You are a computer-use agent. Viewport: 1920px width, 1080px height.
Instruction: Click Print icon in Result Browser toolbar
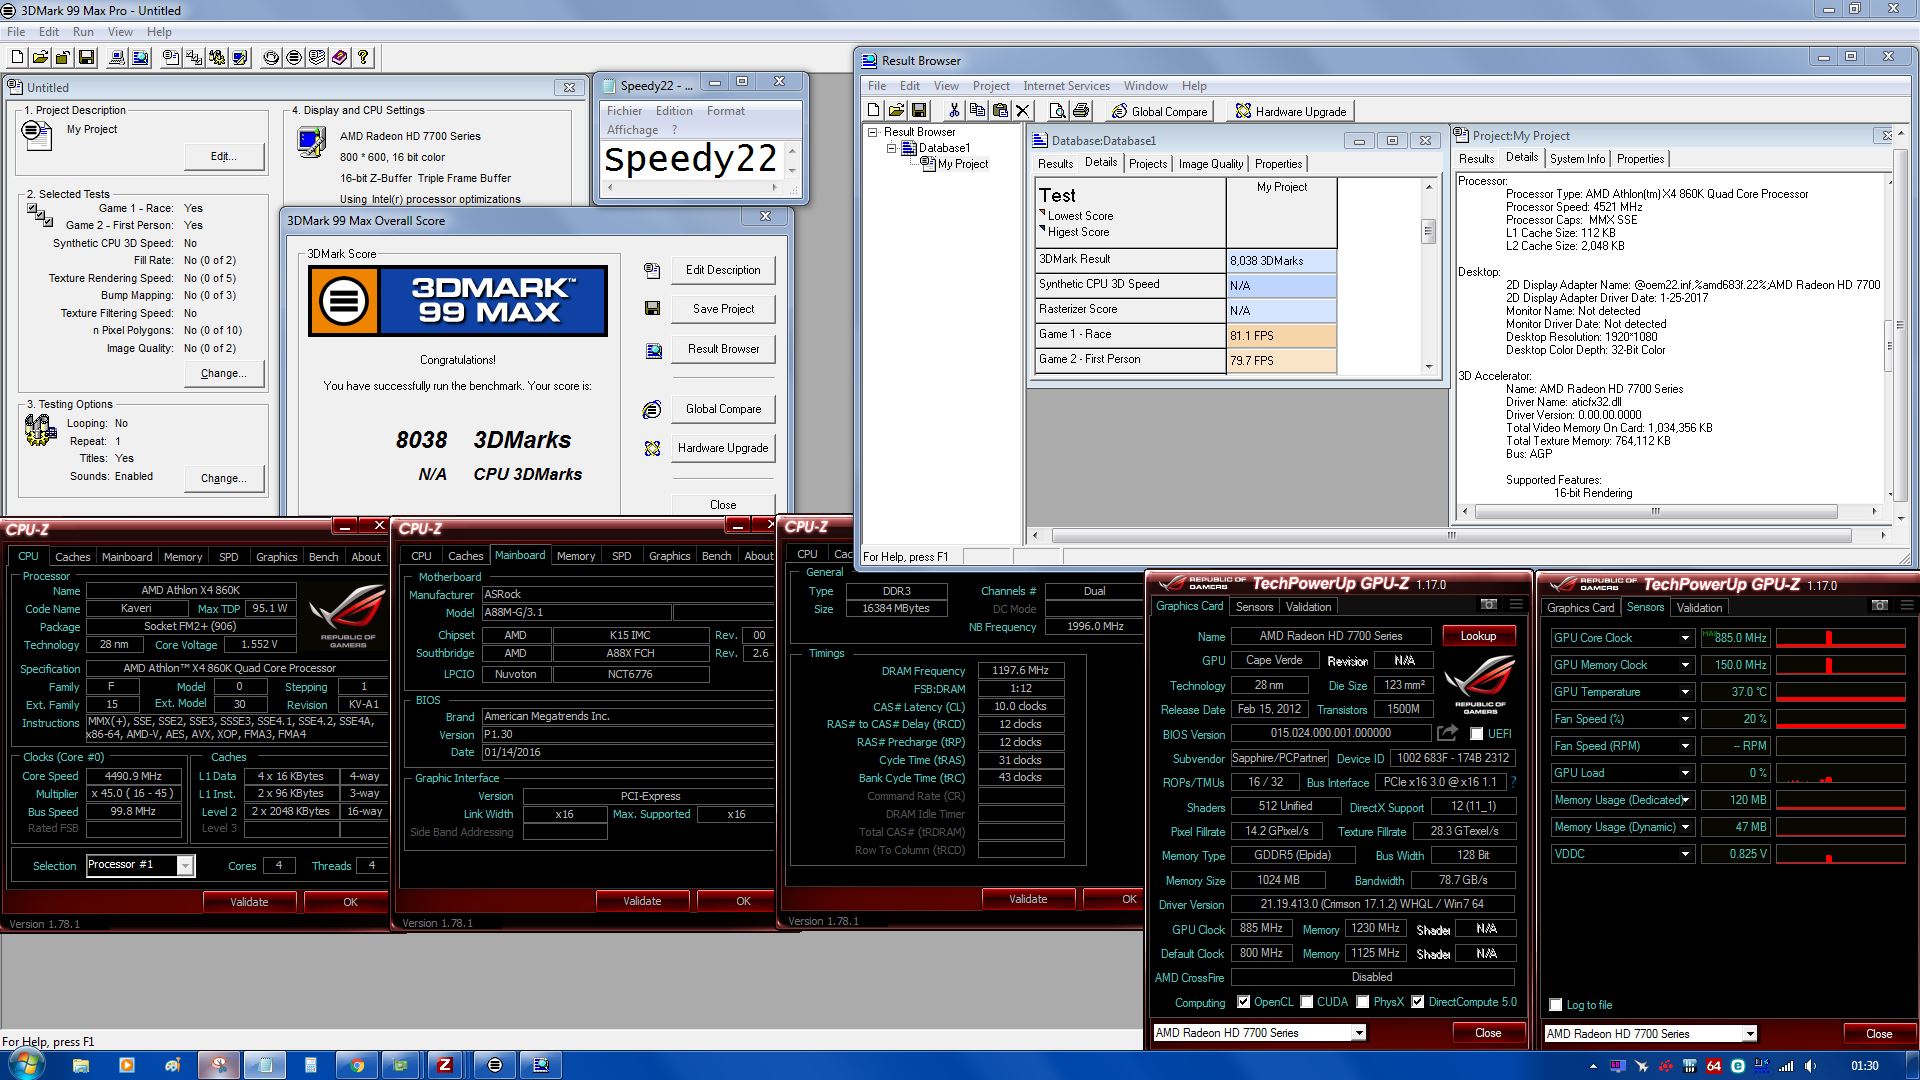coord(1081,111)
